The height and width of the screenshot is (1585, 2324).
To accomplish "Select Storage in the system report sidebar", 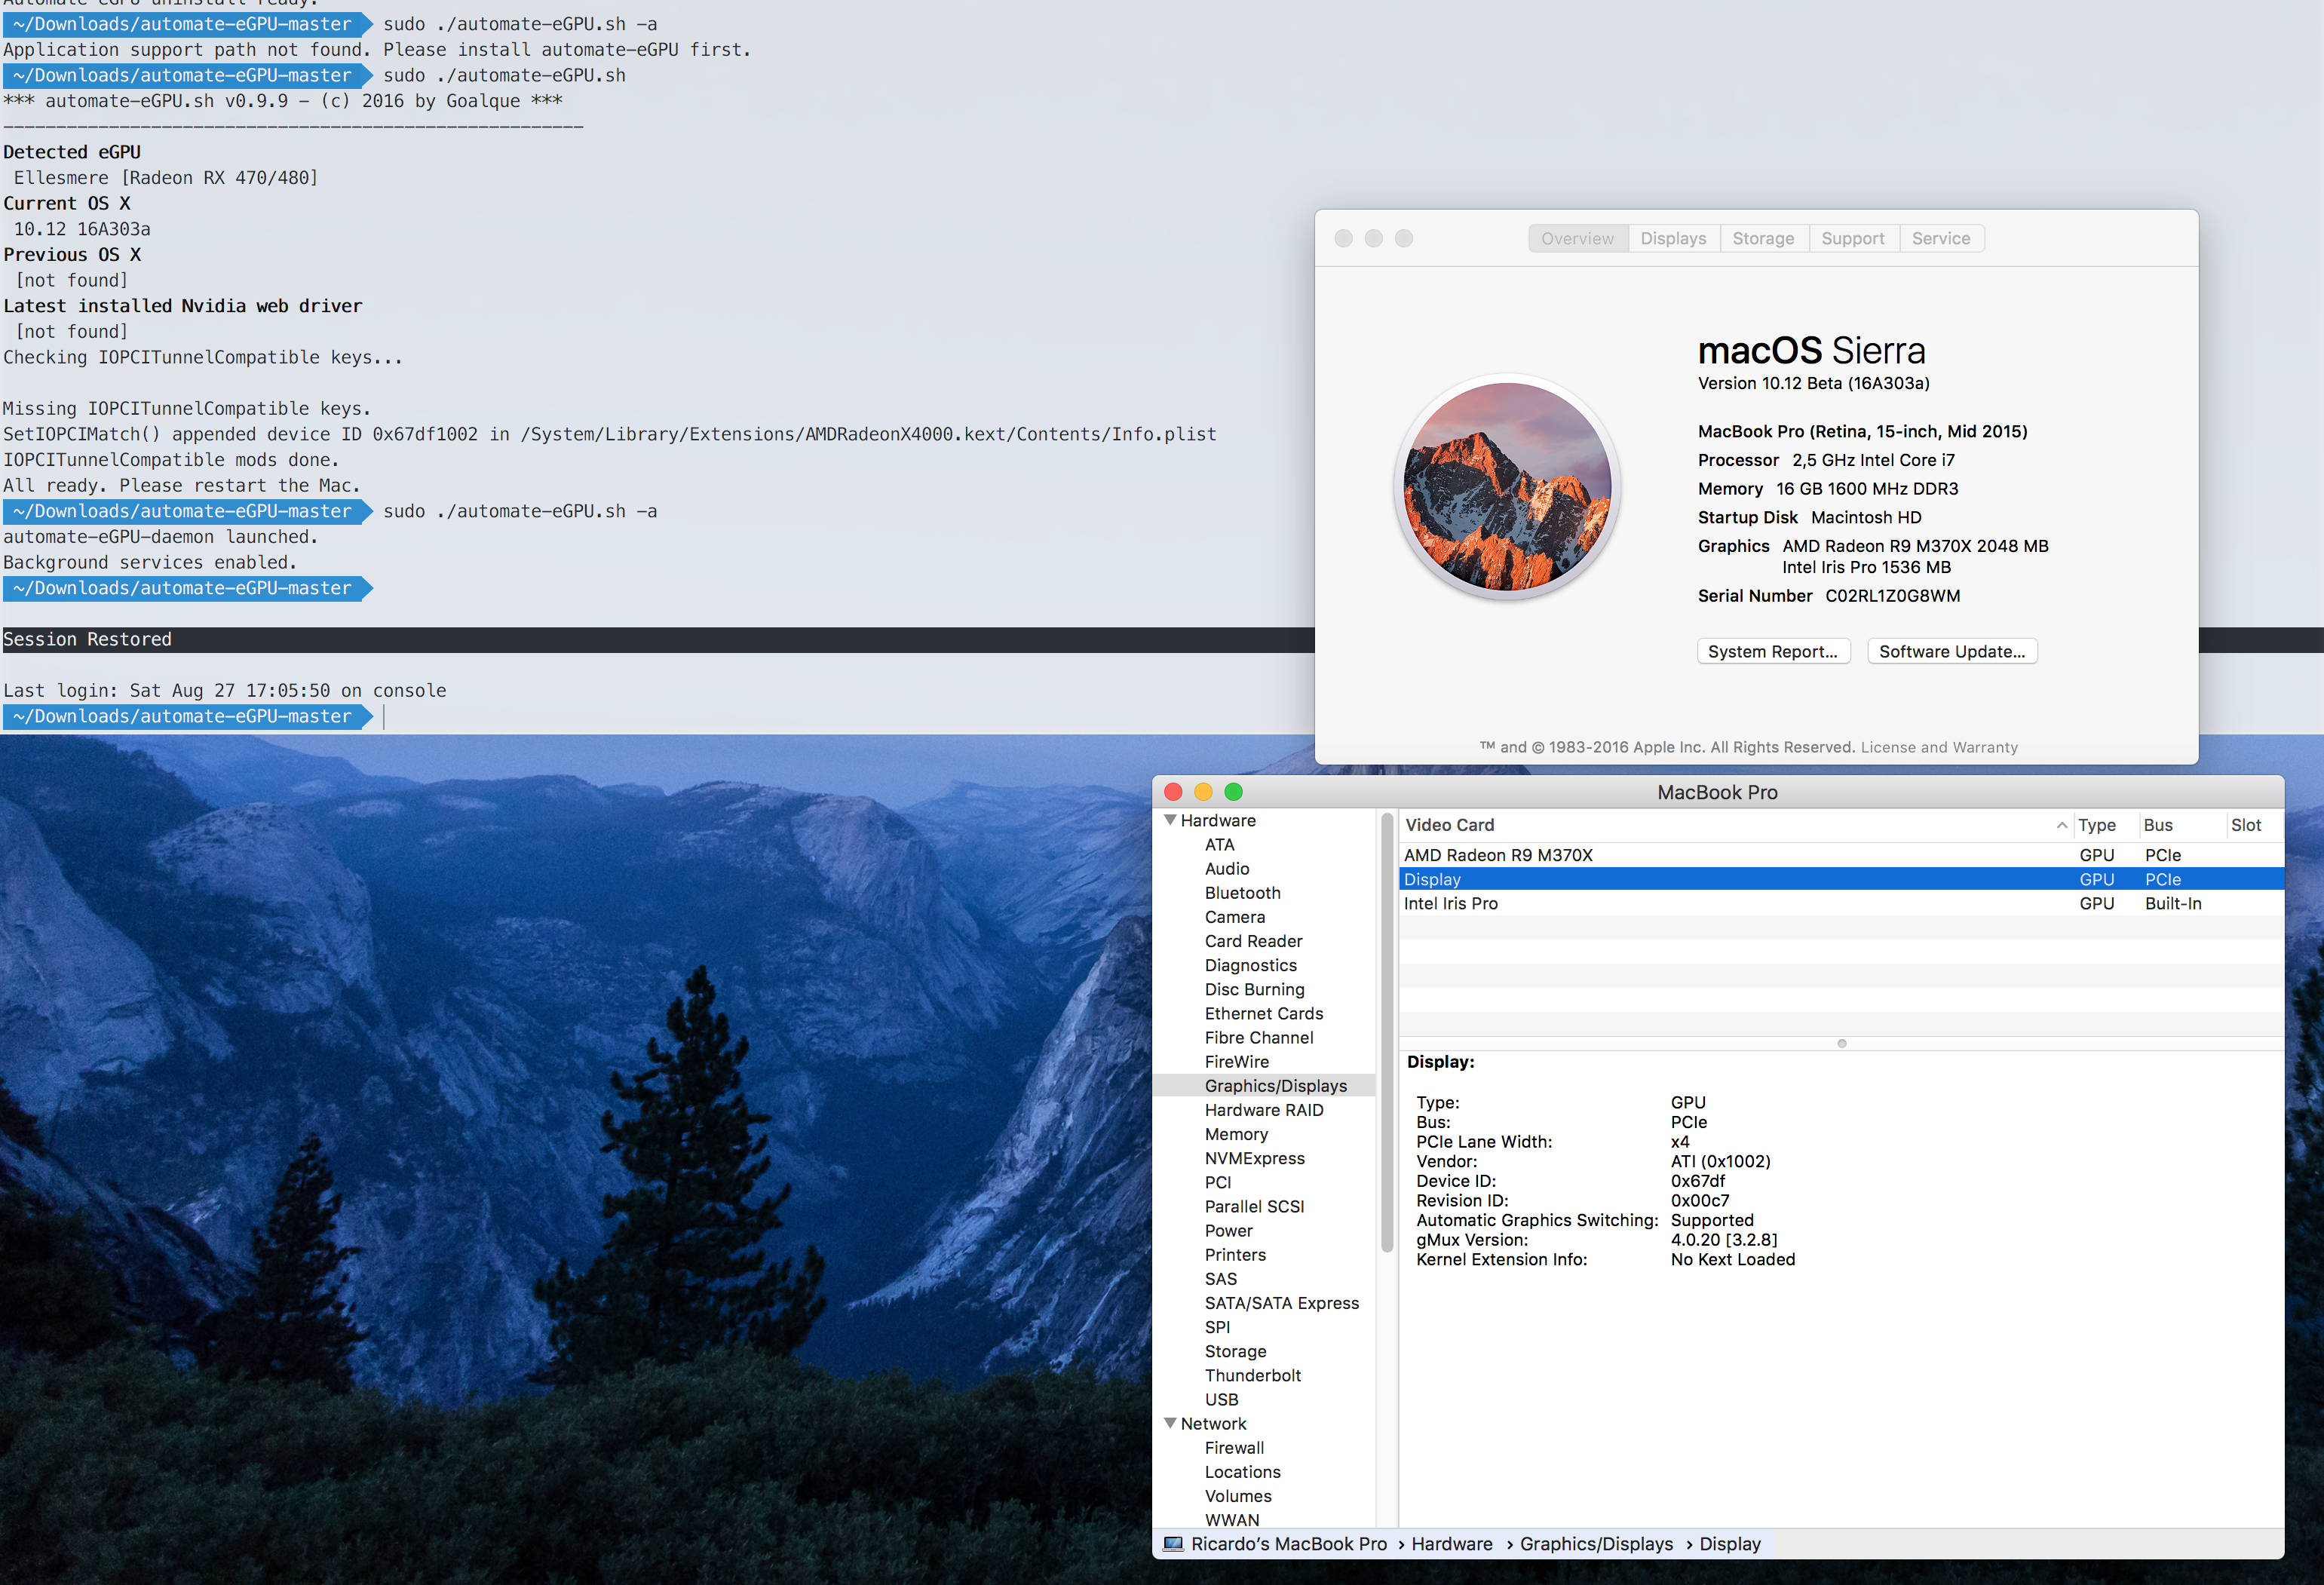I will coord(1235,1351).
